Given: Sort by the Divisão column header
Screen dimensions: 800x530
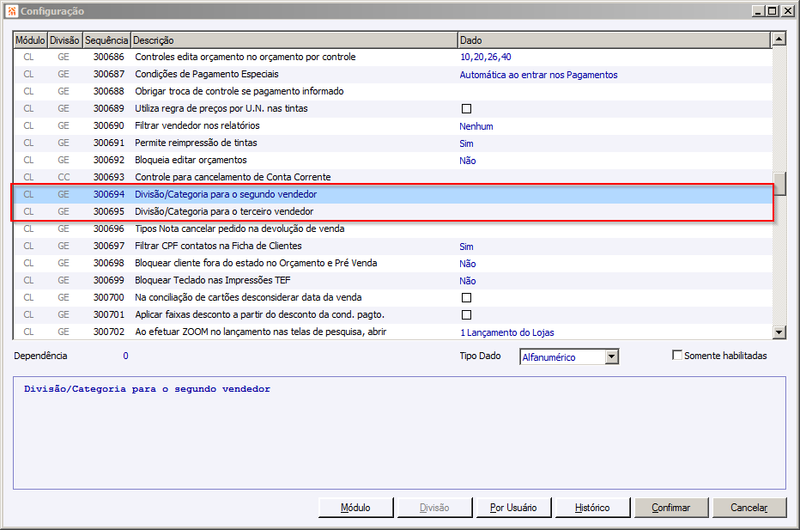Looking at the screenshot, I should pyautogui.click(x=65, y=40).
